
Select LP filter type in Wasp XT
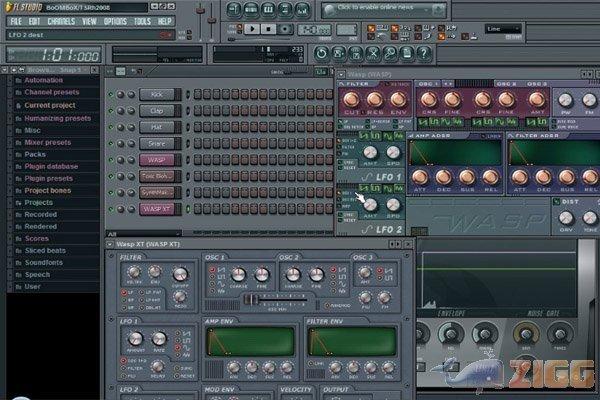[x=124, y=292]
